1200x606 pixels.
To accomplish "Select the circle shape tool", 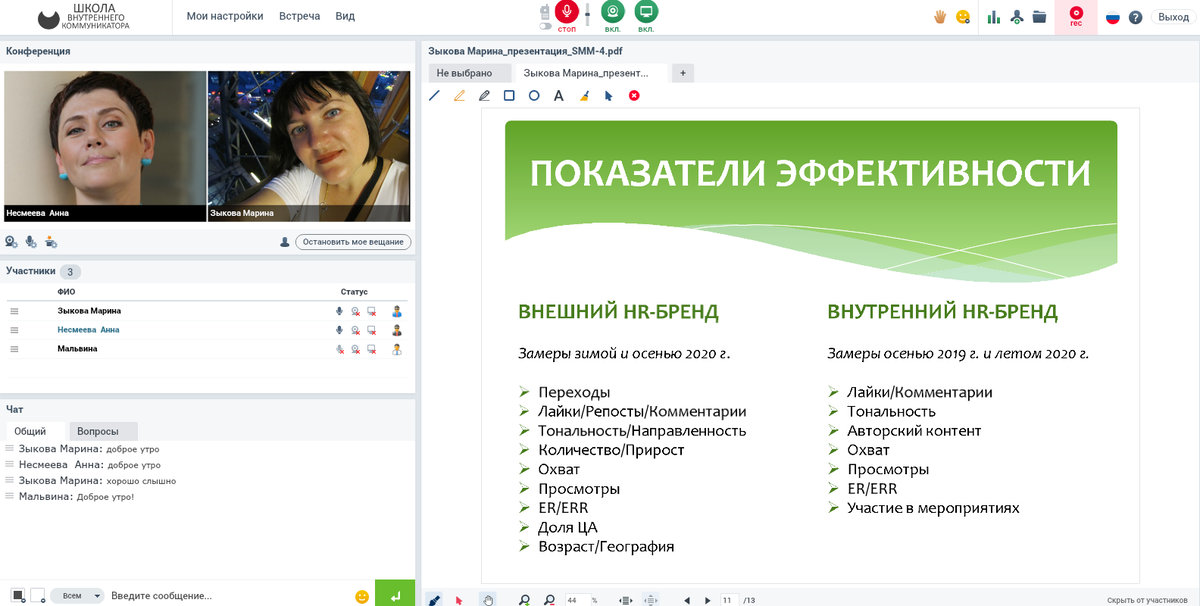I will (x=534, y=96).
